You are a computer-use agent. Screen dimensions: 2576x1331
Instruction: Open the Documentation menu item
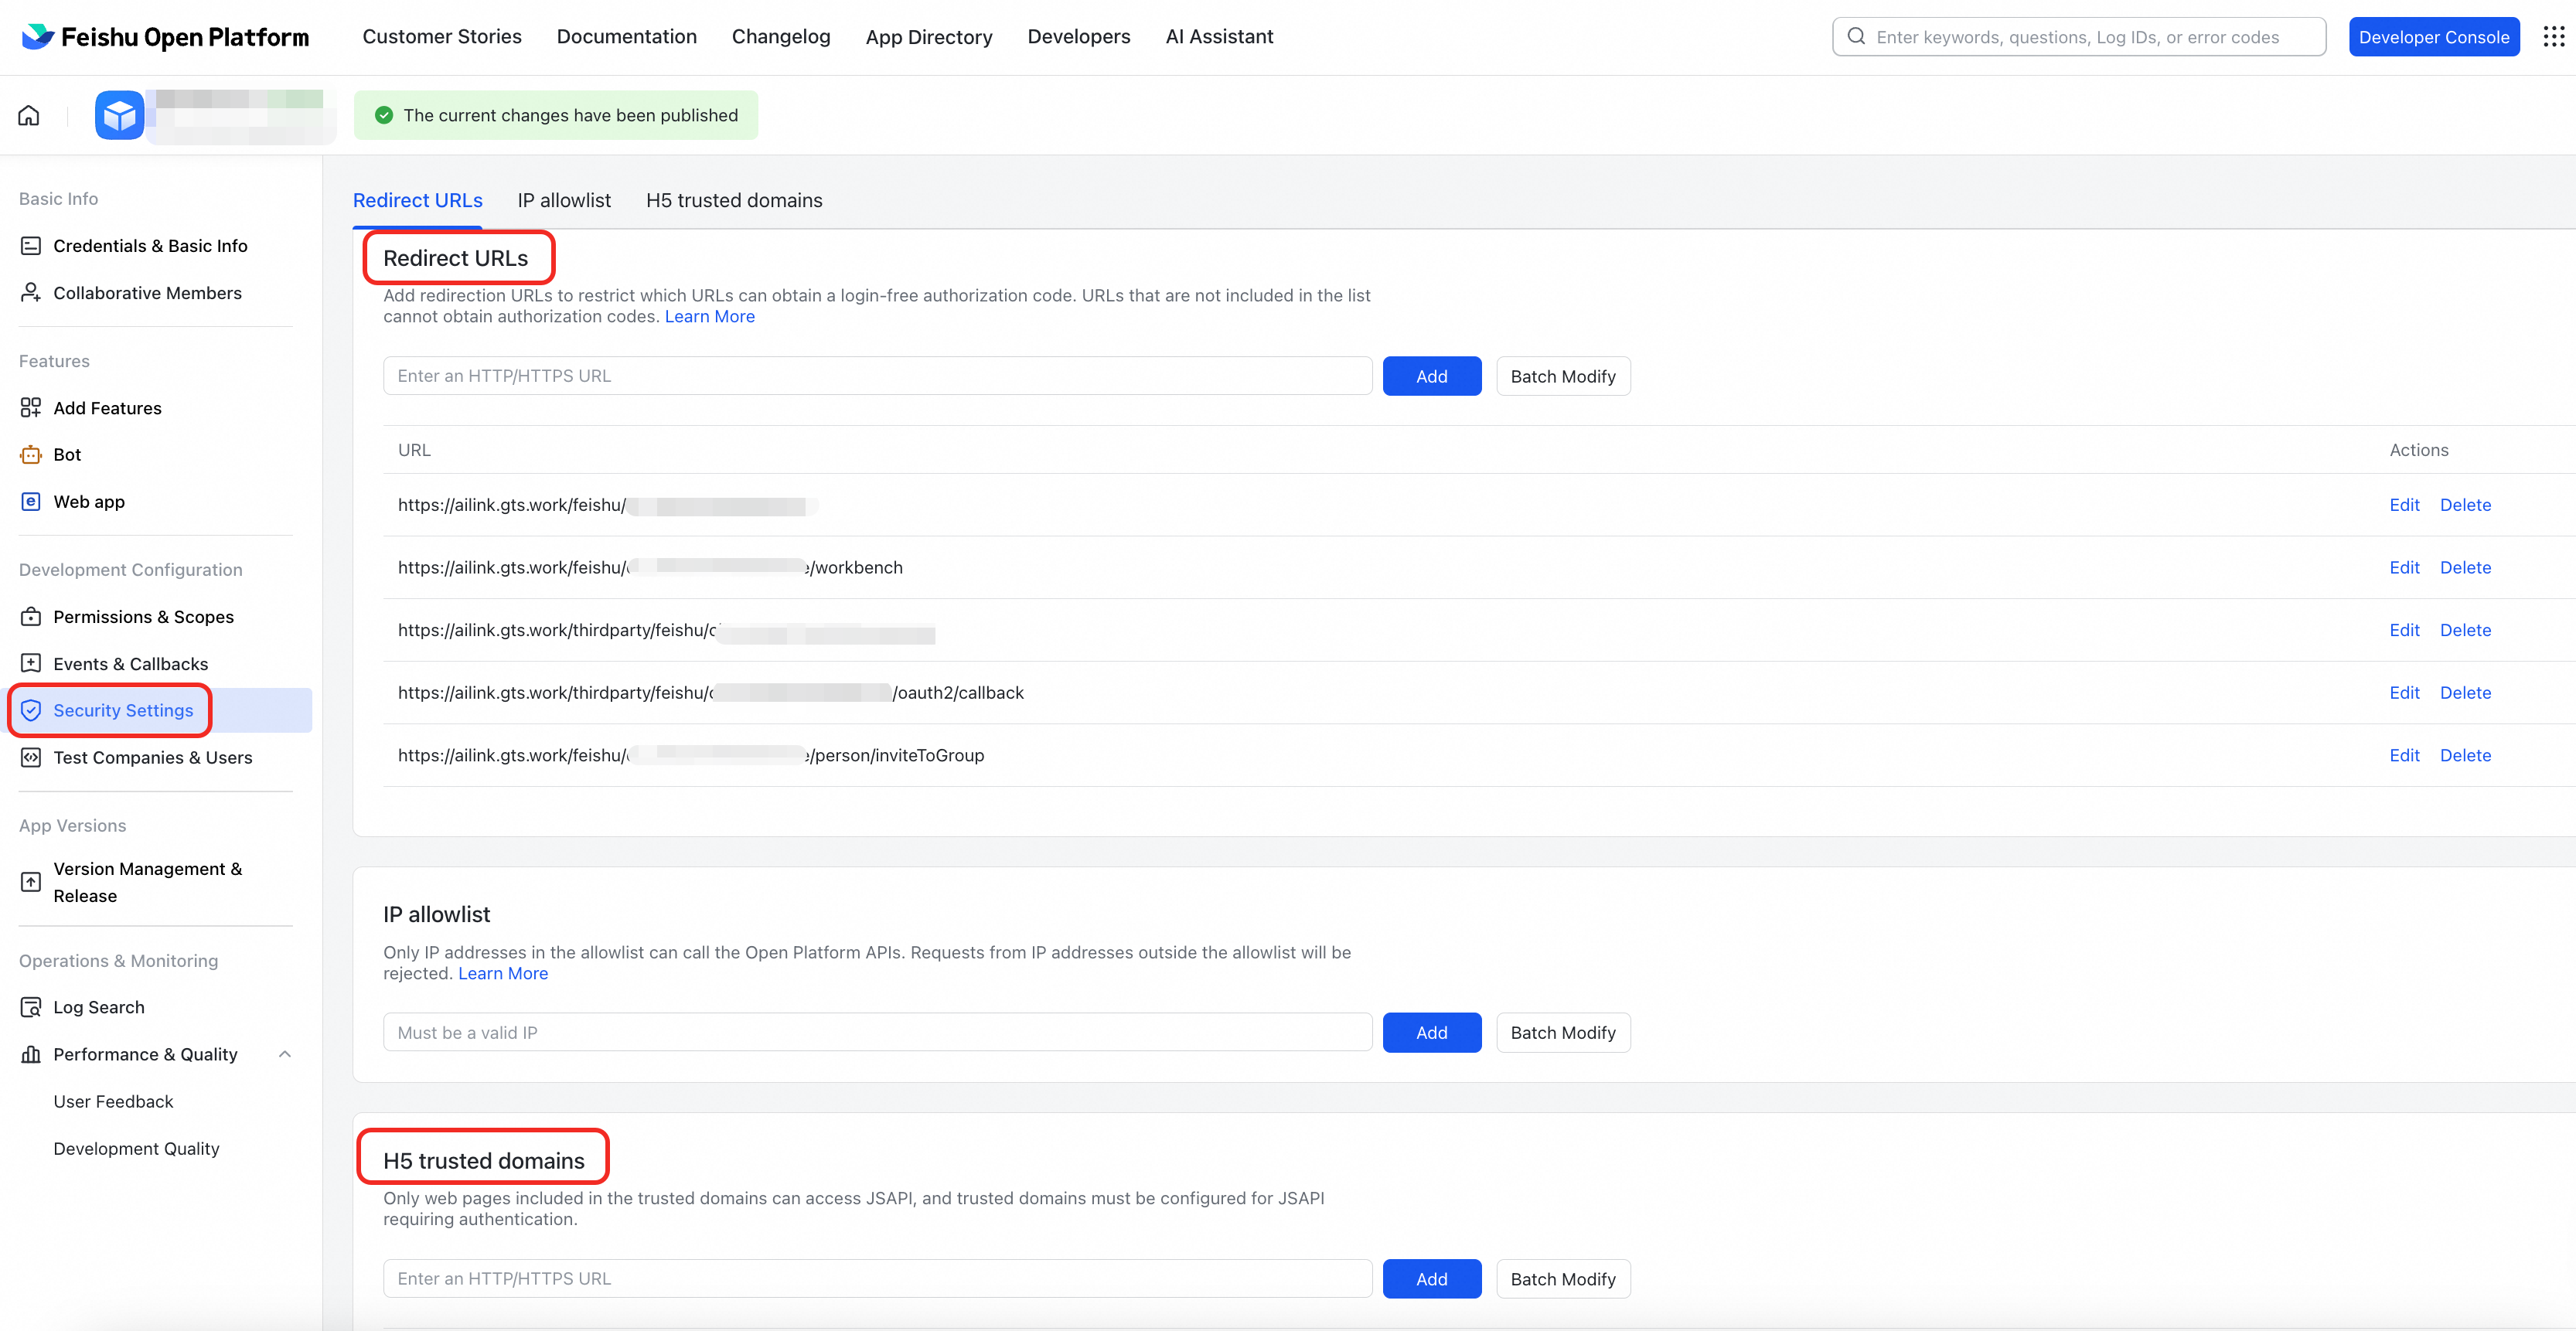(626, 37)
